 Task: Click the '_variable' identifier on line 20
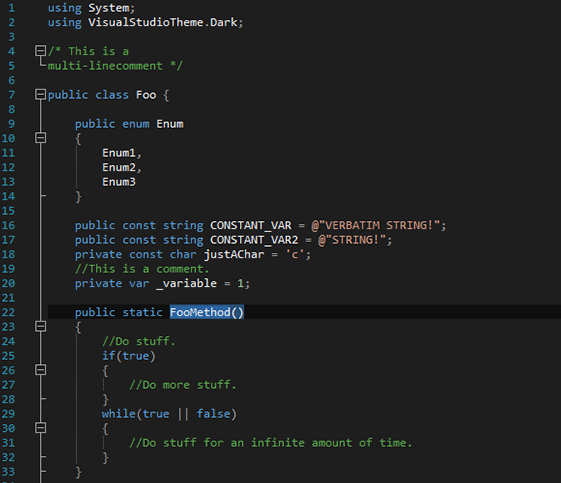click(187, 283)
